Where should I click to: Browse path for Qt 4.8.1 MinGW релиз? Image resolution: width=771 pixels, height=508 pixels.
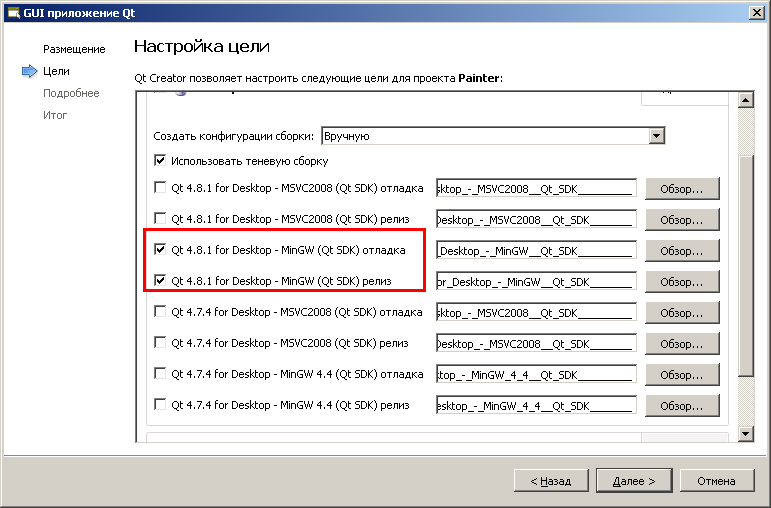click(682, 282)
